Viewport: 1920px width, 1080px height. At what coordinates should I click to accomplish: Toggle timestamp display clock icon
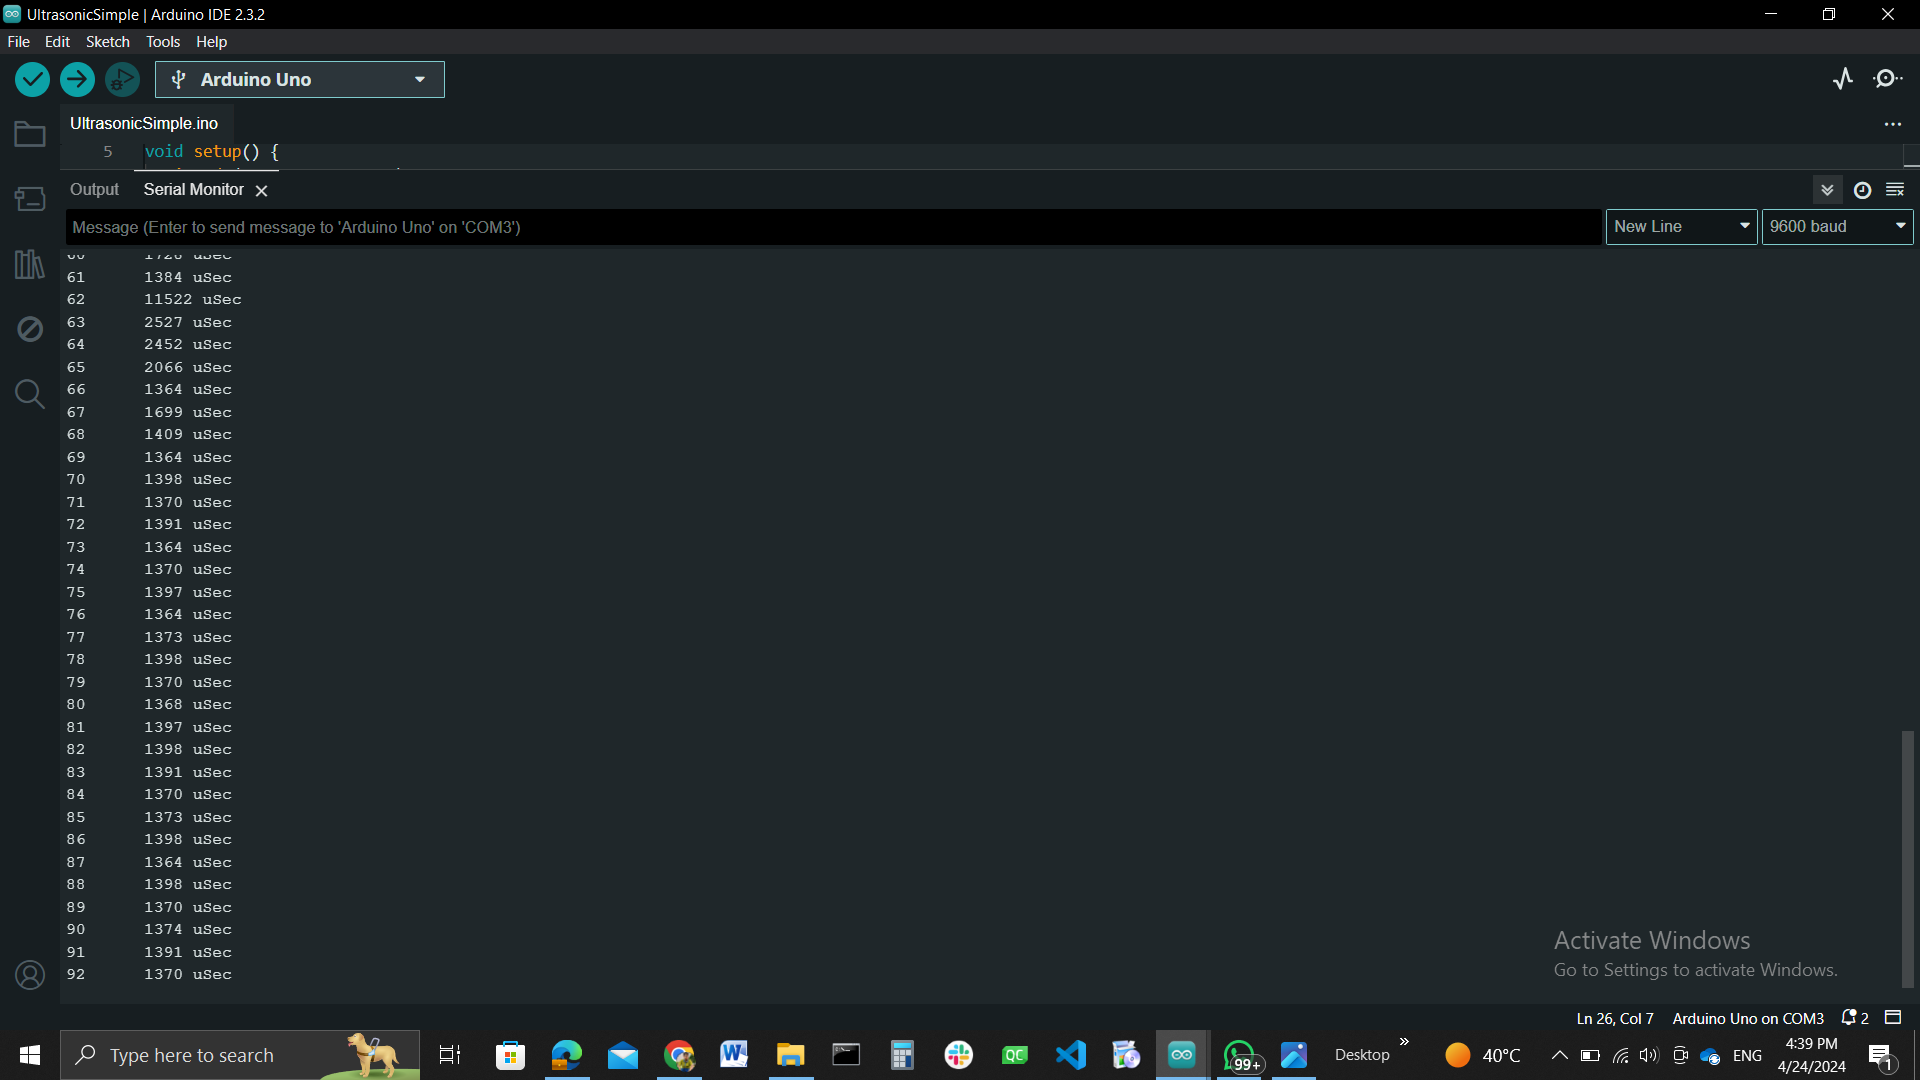point(1862,190)
